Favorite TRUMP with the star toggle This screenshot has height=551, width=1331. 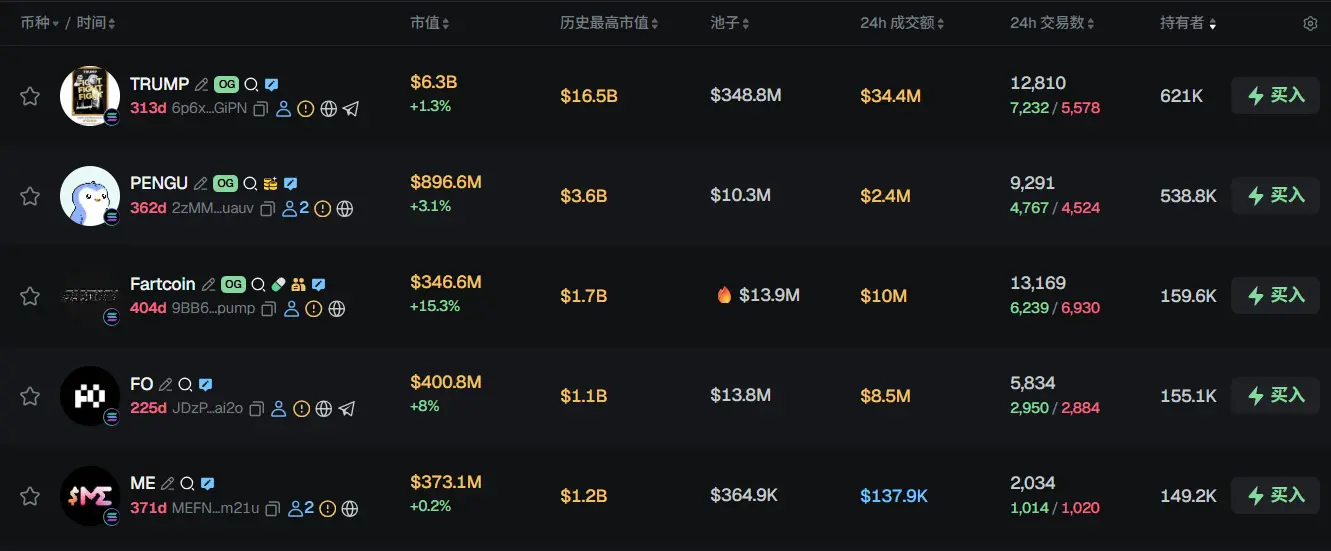click(30, 96)
